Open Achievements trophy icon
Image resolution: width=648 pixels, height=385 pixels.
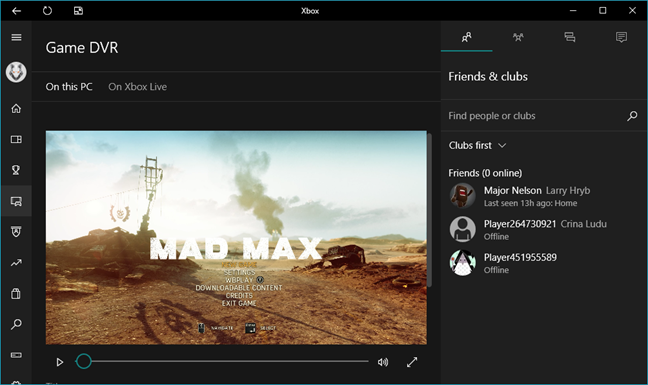click(16, 170)
